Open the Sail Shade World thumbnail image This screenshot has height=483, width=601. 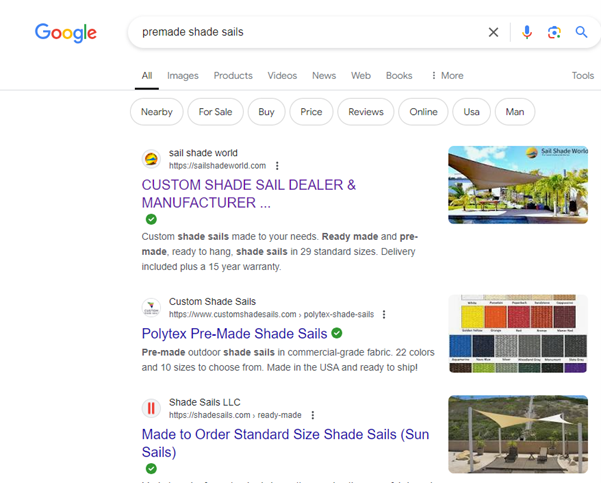(x=518, y=185)
